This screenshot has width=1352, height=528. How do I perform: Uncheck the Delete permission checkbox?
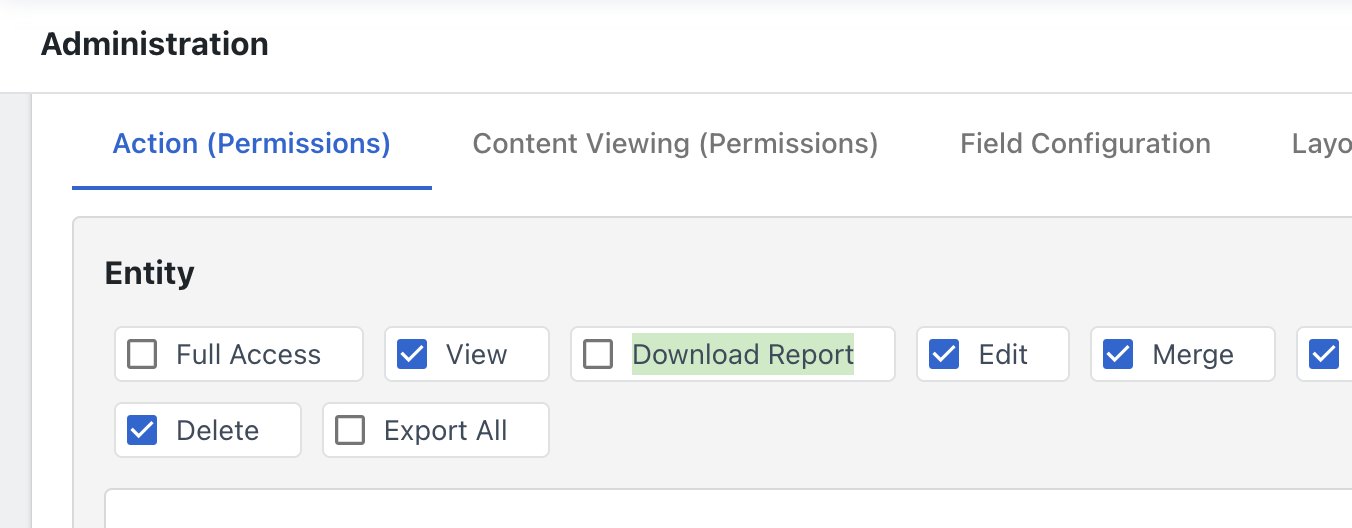[142, 430]
